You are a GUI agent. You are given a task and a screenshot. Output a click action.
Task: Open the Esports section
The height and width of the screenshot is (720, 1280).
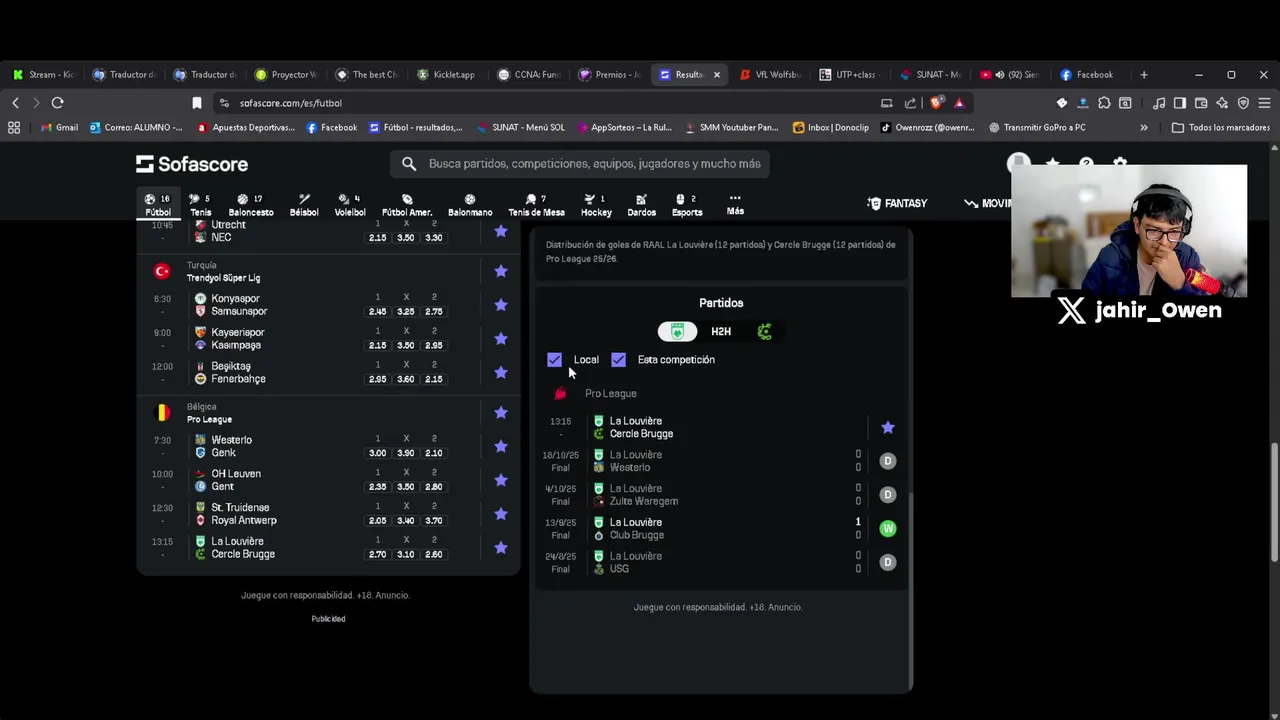686,205
